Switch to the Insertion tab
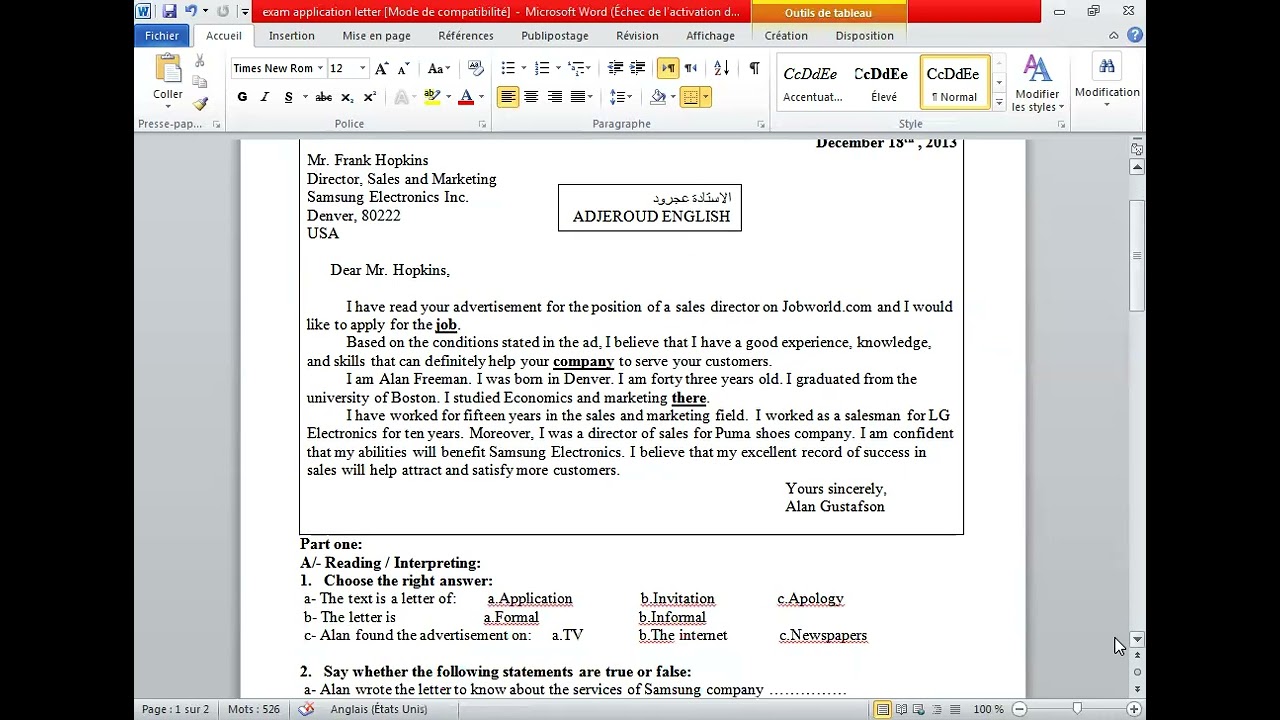Viewport: 1280px width, 720px height. pos(292,35)
